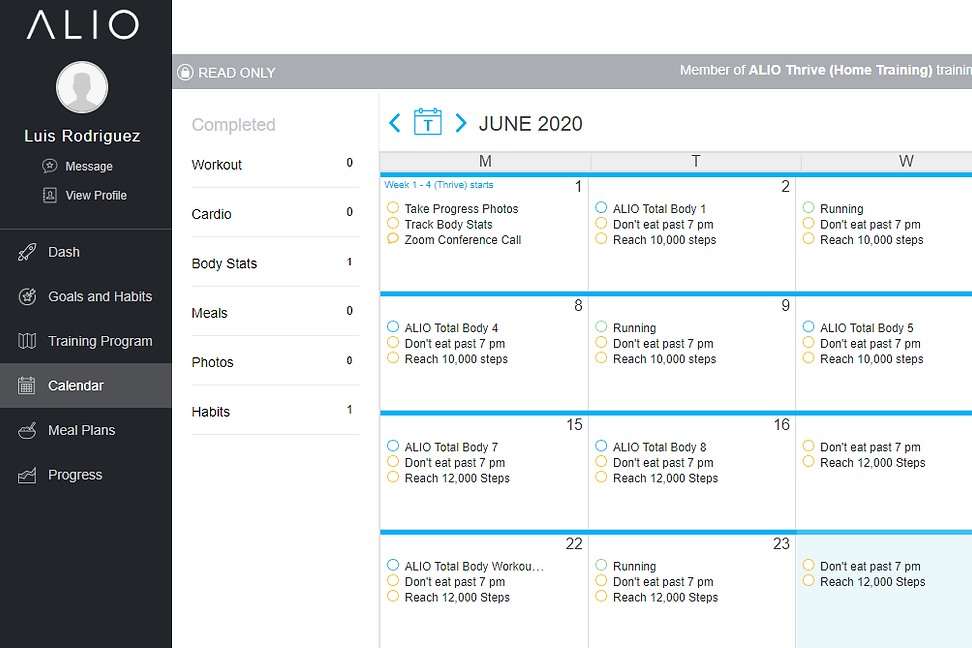Click the Progress chart icon
The height and width of the screenshot is (648, 972).
pyautogui.click(x=27, y=475)
